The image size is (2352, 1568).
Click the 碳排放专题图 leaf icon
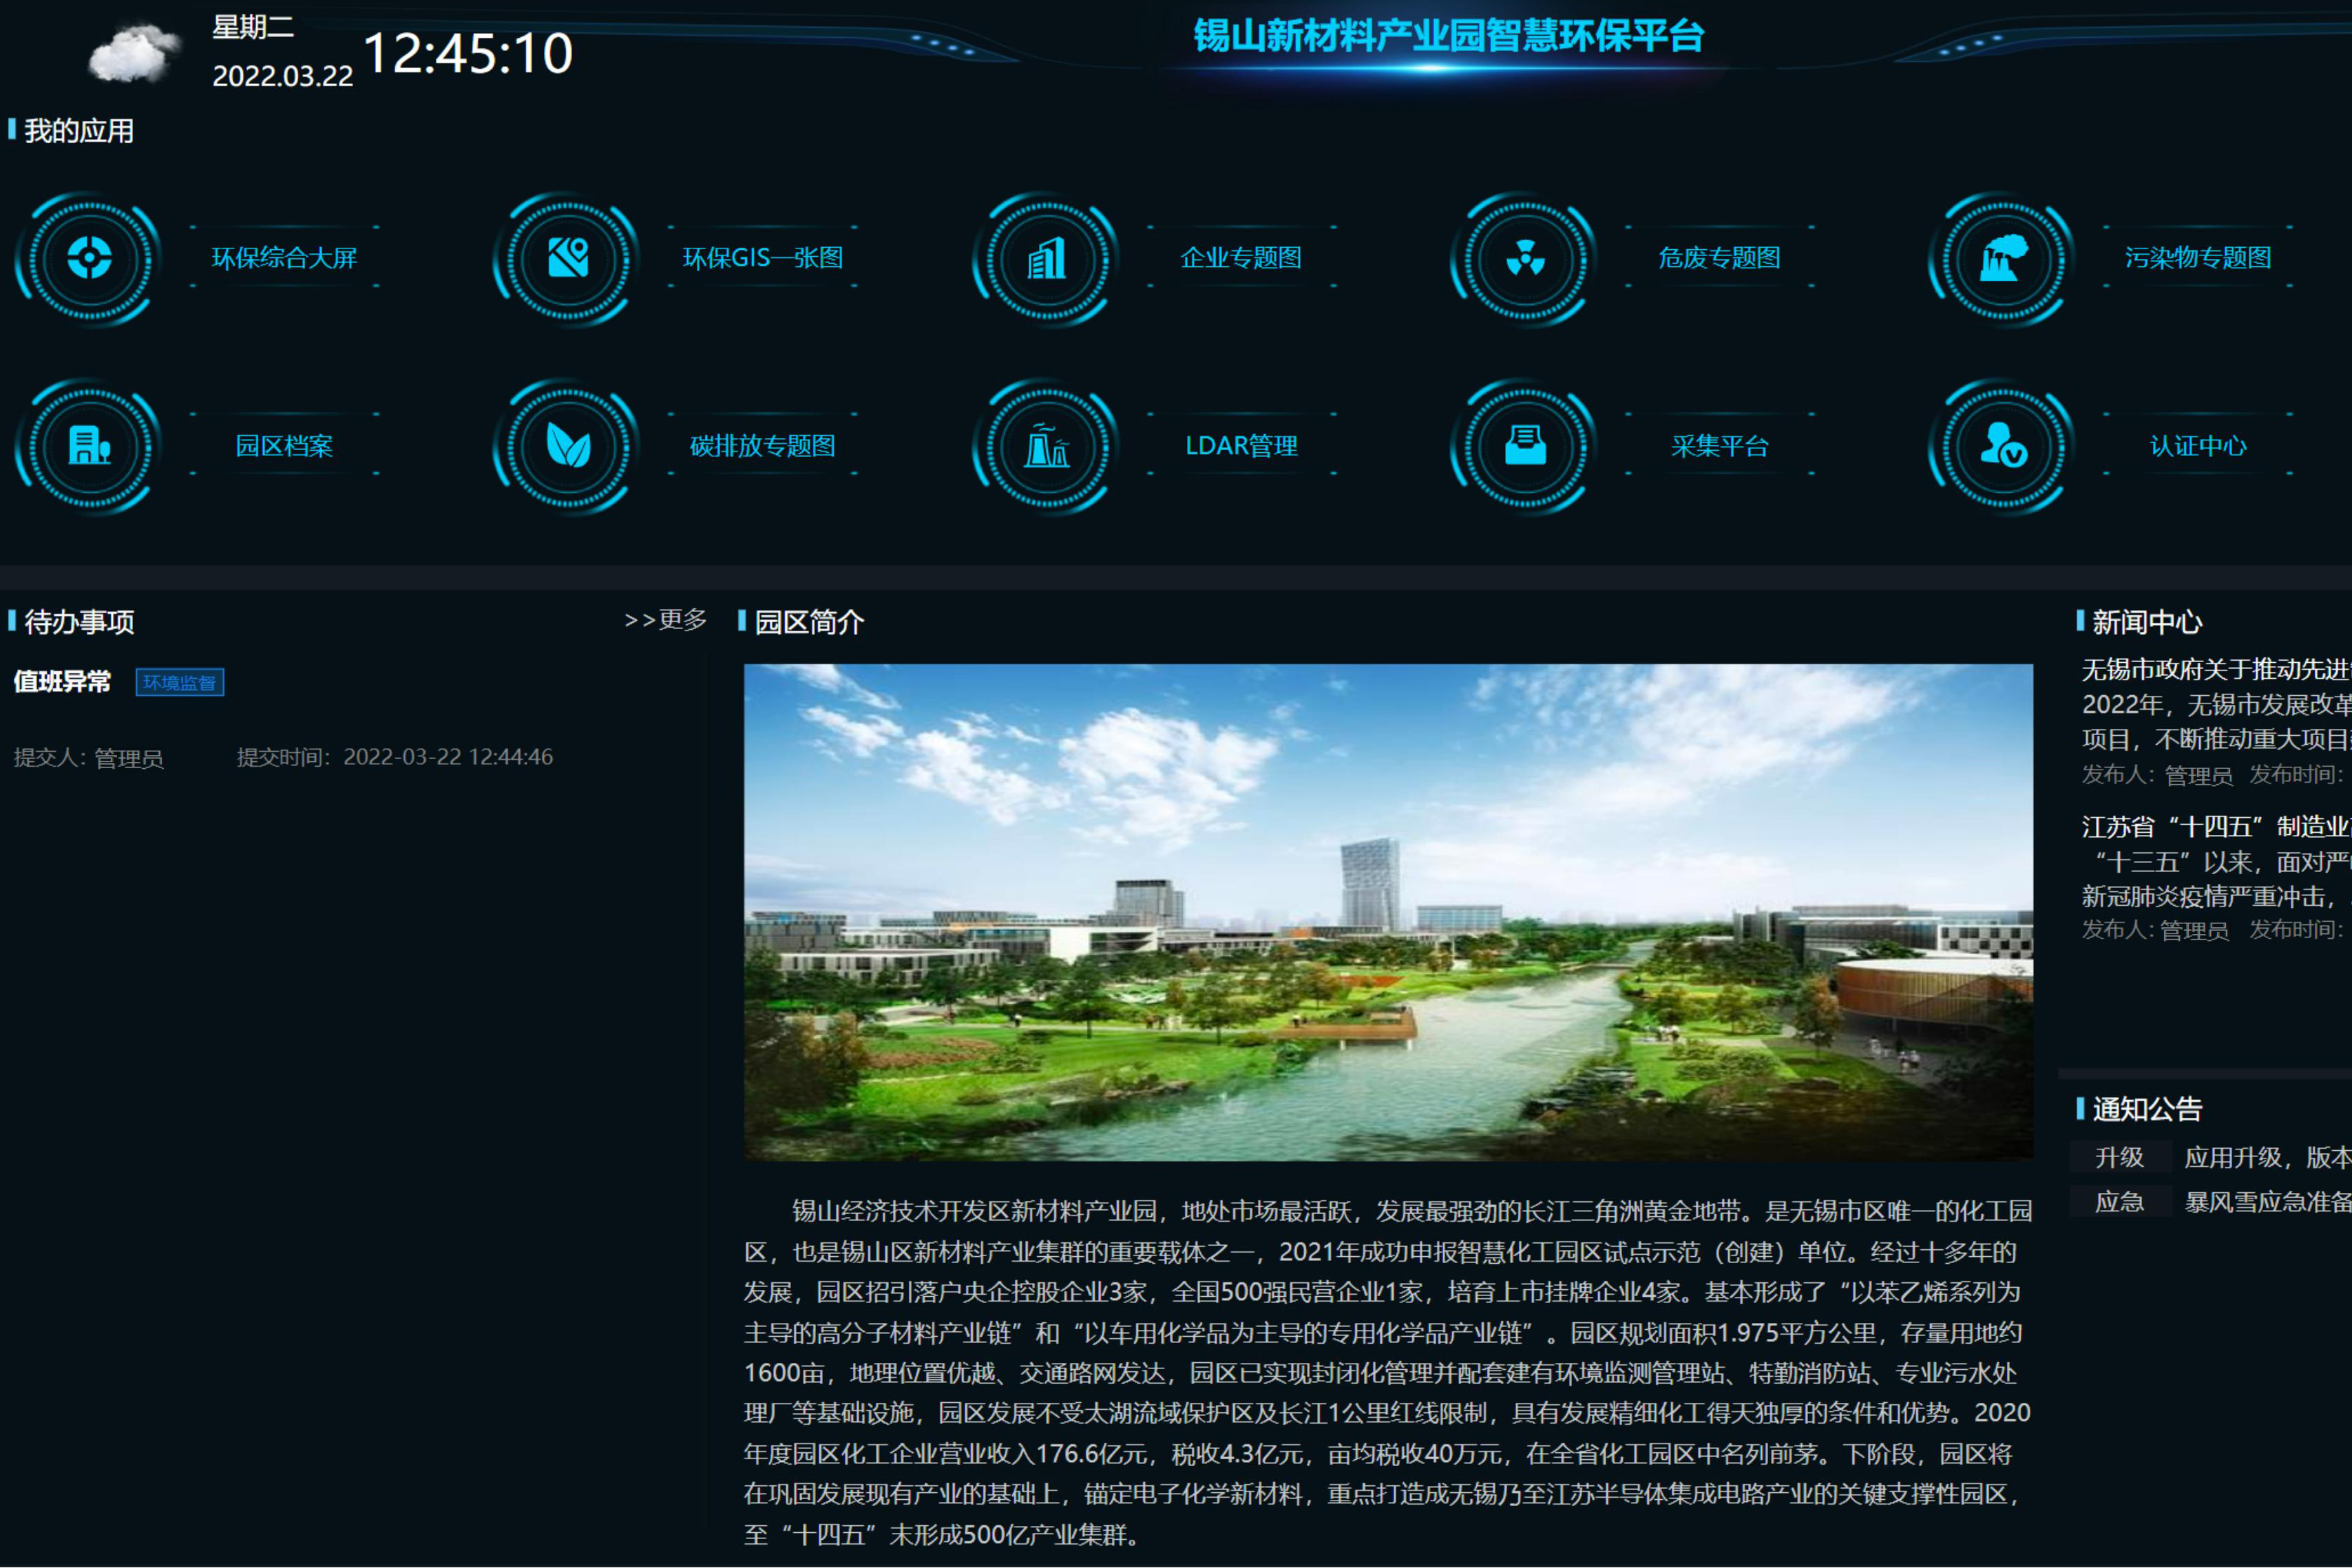click(x=568, y=445)
